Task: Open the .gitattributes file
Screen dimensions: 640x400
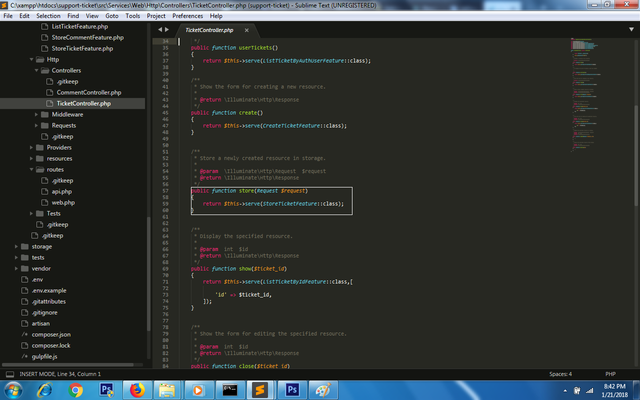Action: coord(49,302)
